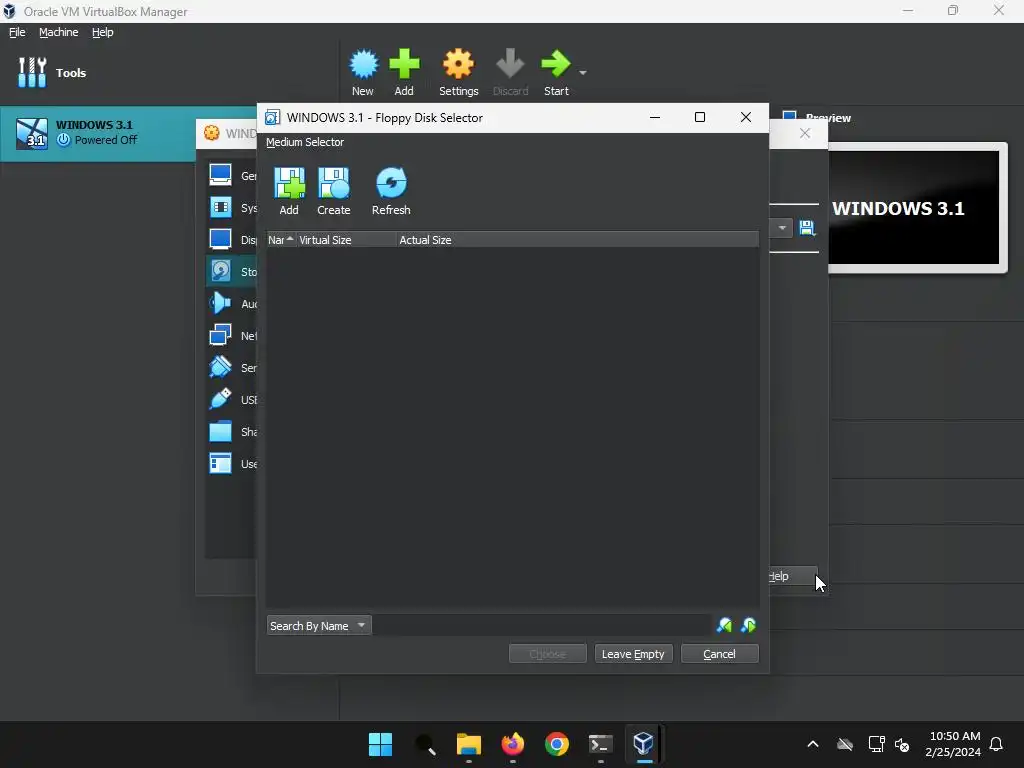The width and height of the screenshot is (1024, 768).
Task: Click the Tools icon in sidebar
Action: pos(32,72)
